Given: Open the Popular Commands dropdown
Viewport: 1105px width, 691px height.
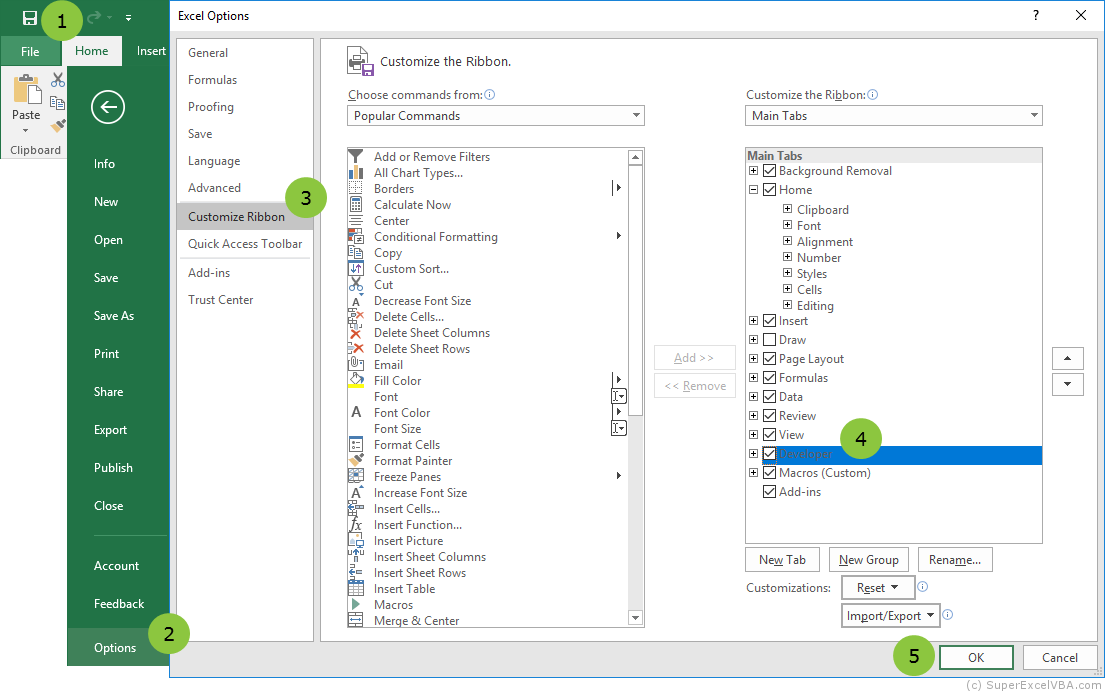Looking at the screenshot, I should [x=495, y=116].
